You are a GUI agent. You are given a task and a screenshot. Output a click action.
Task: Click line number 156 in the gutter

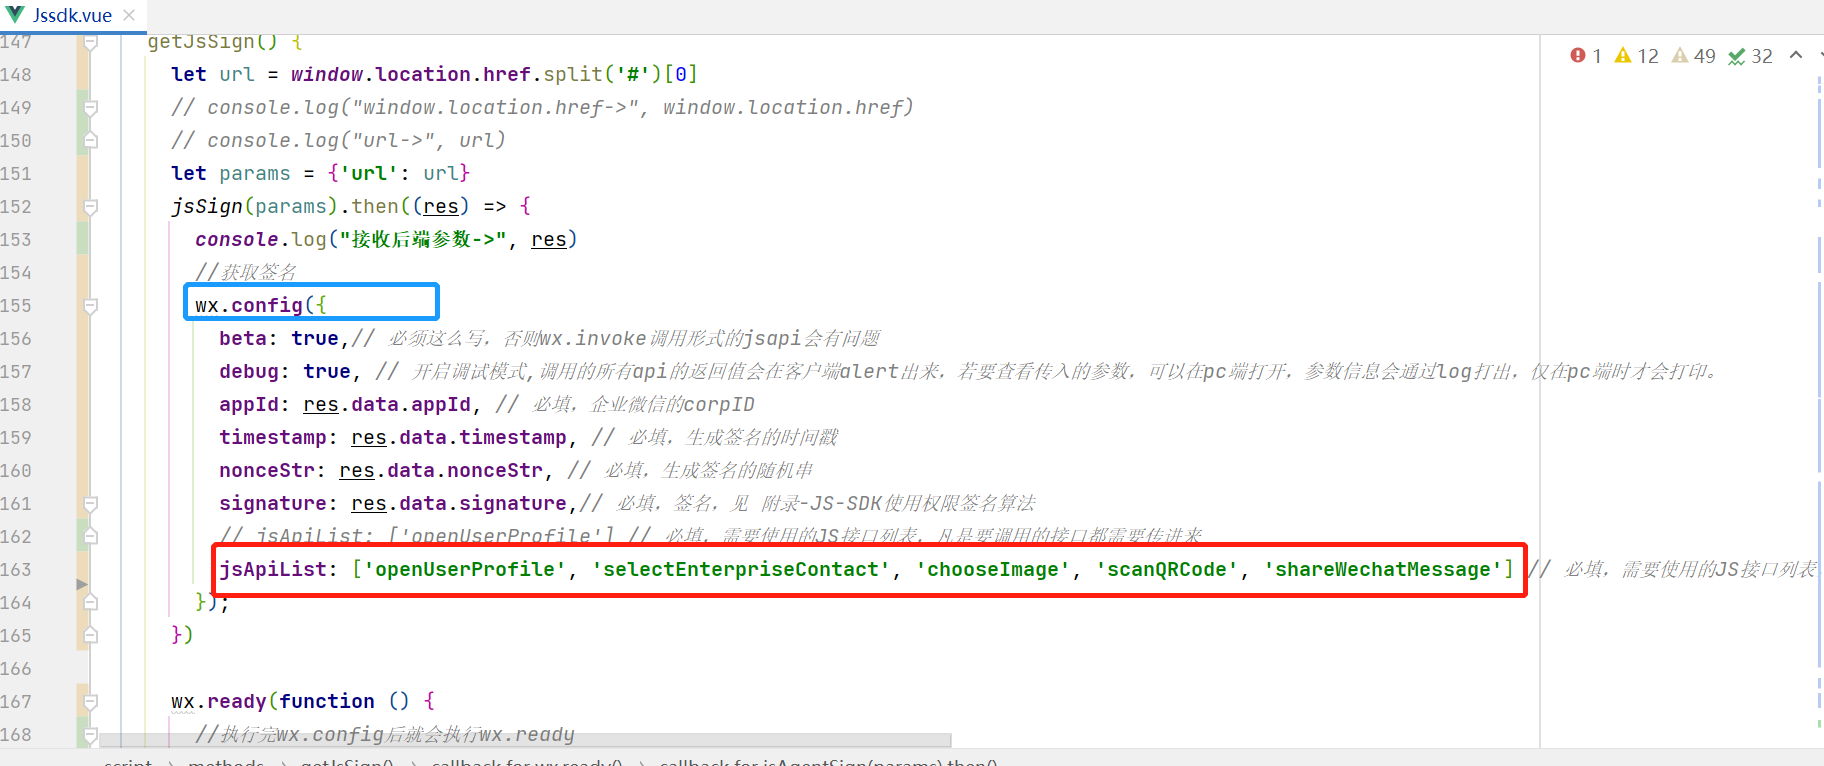click(x=16, y=338)
